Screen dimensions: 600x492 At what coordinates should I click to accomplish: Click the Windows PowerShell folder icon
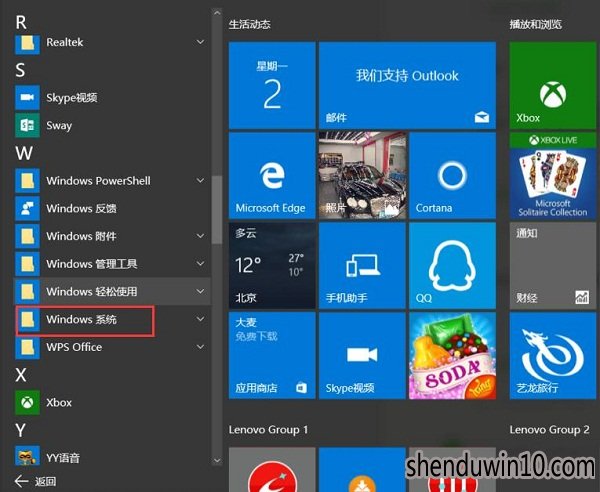(x=27, y=181)
